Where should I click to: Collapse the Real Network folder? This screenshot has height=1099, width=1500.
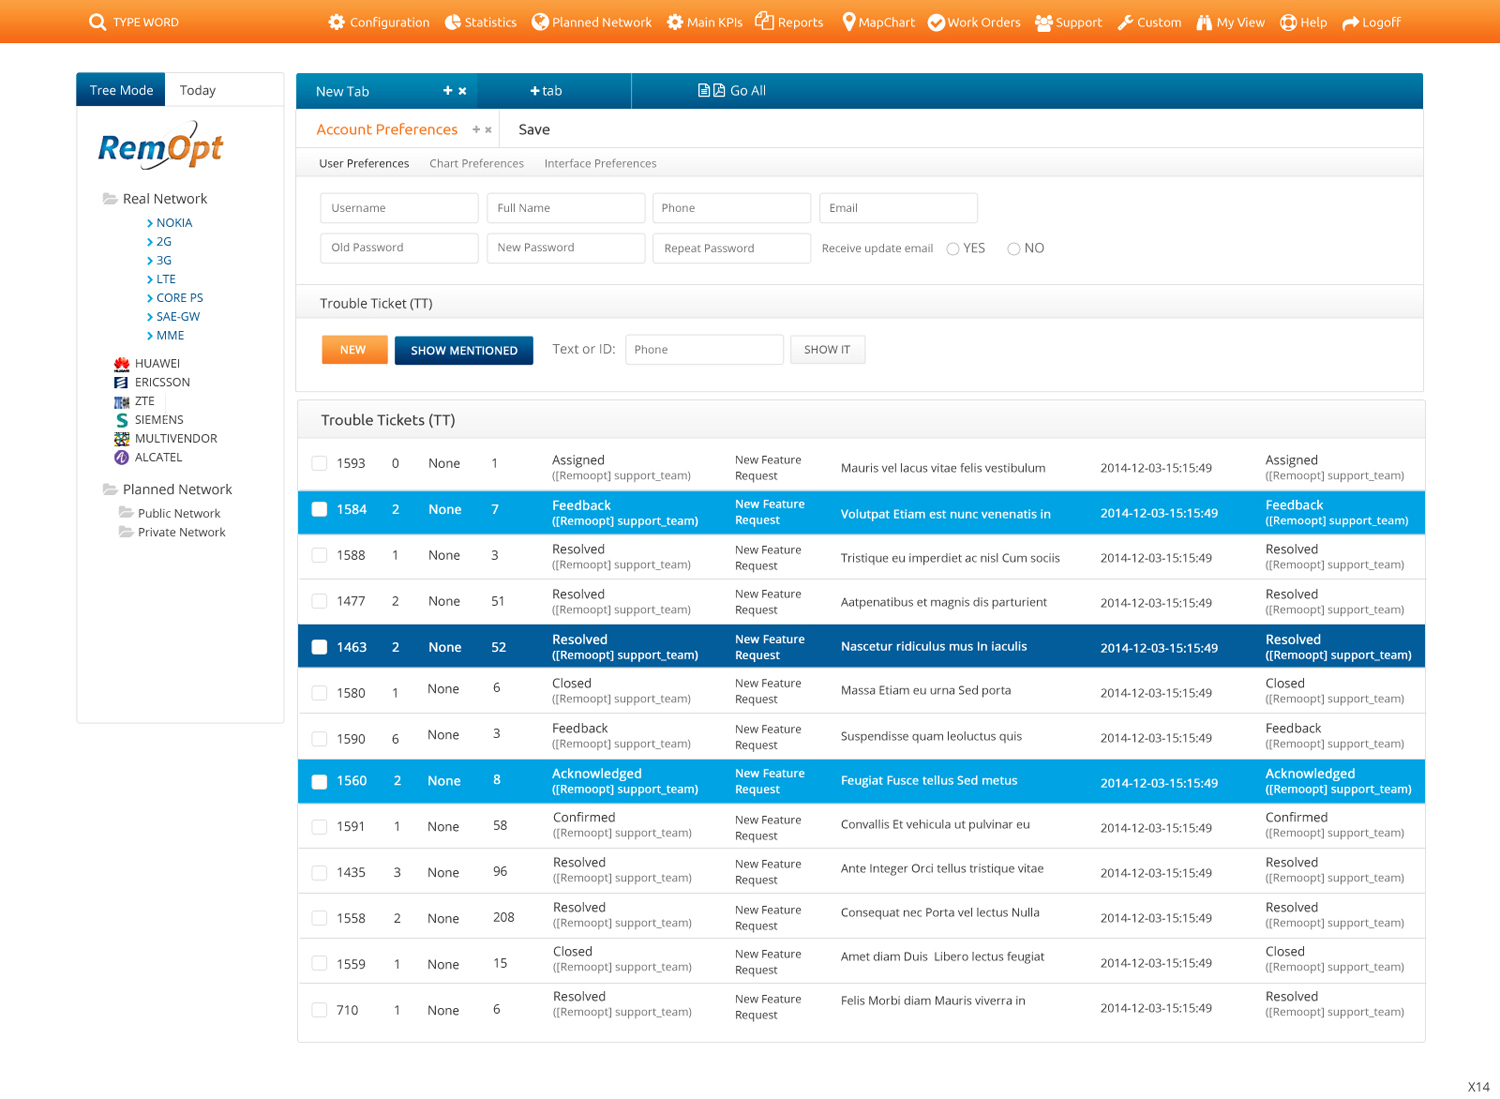[x=110, y=199]
